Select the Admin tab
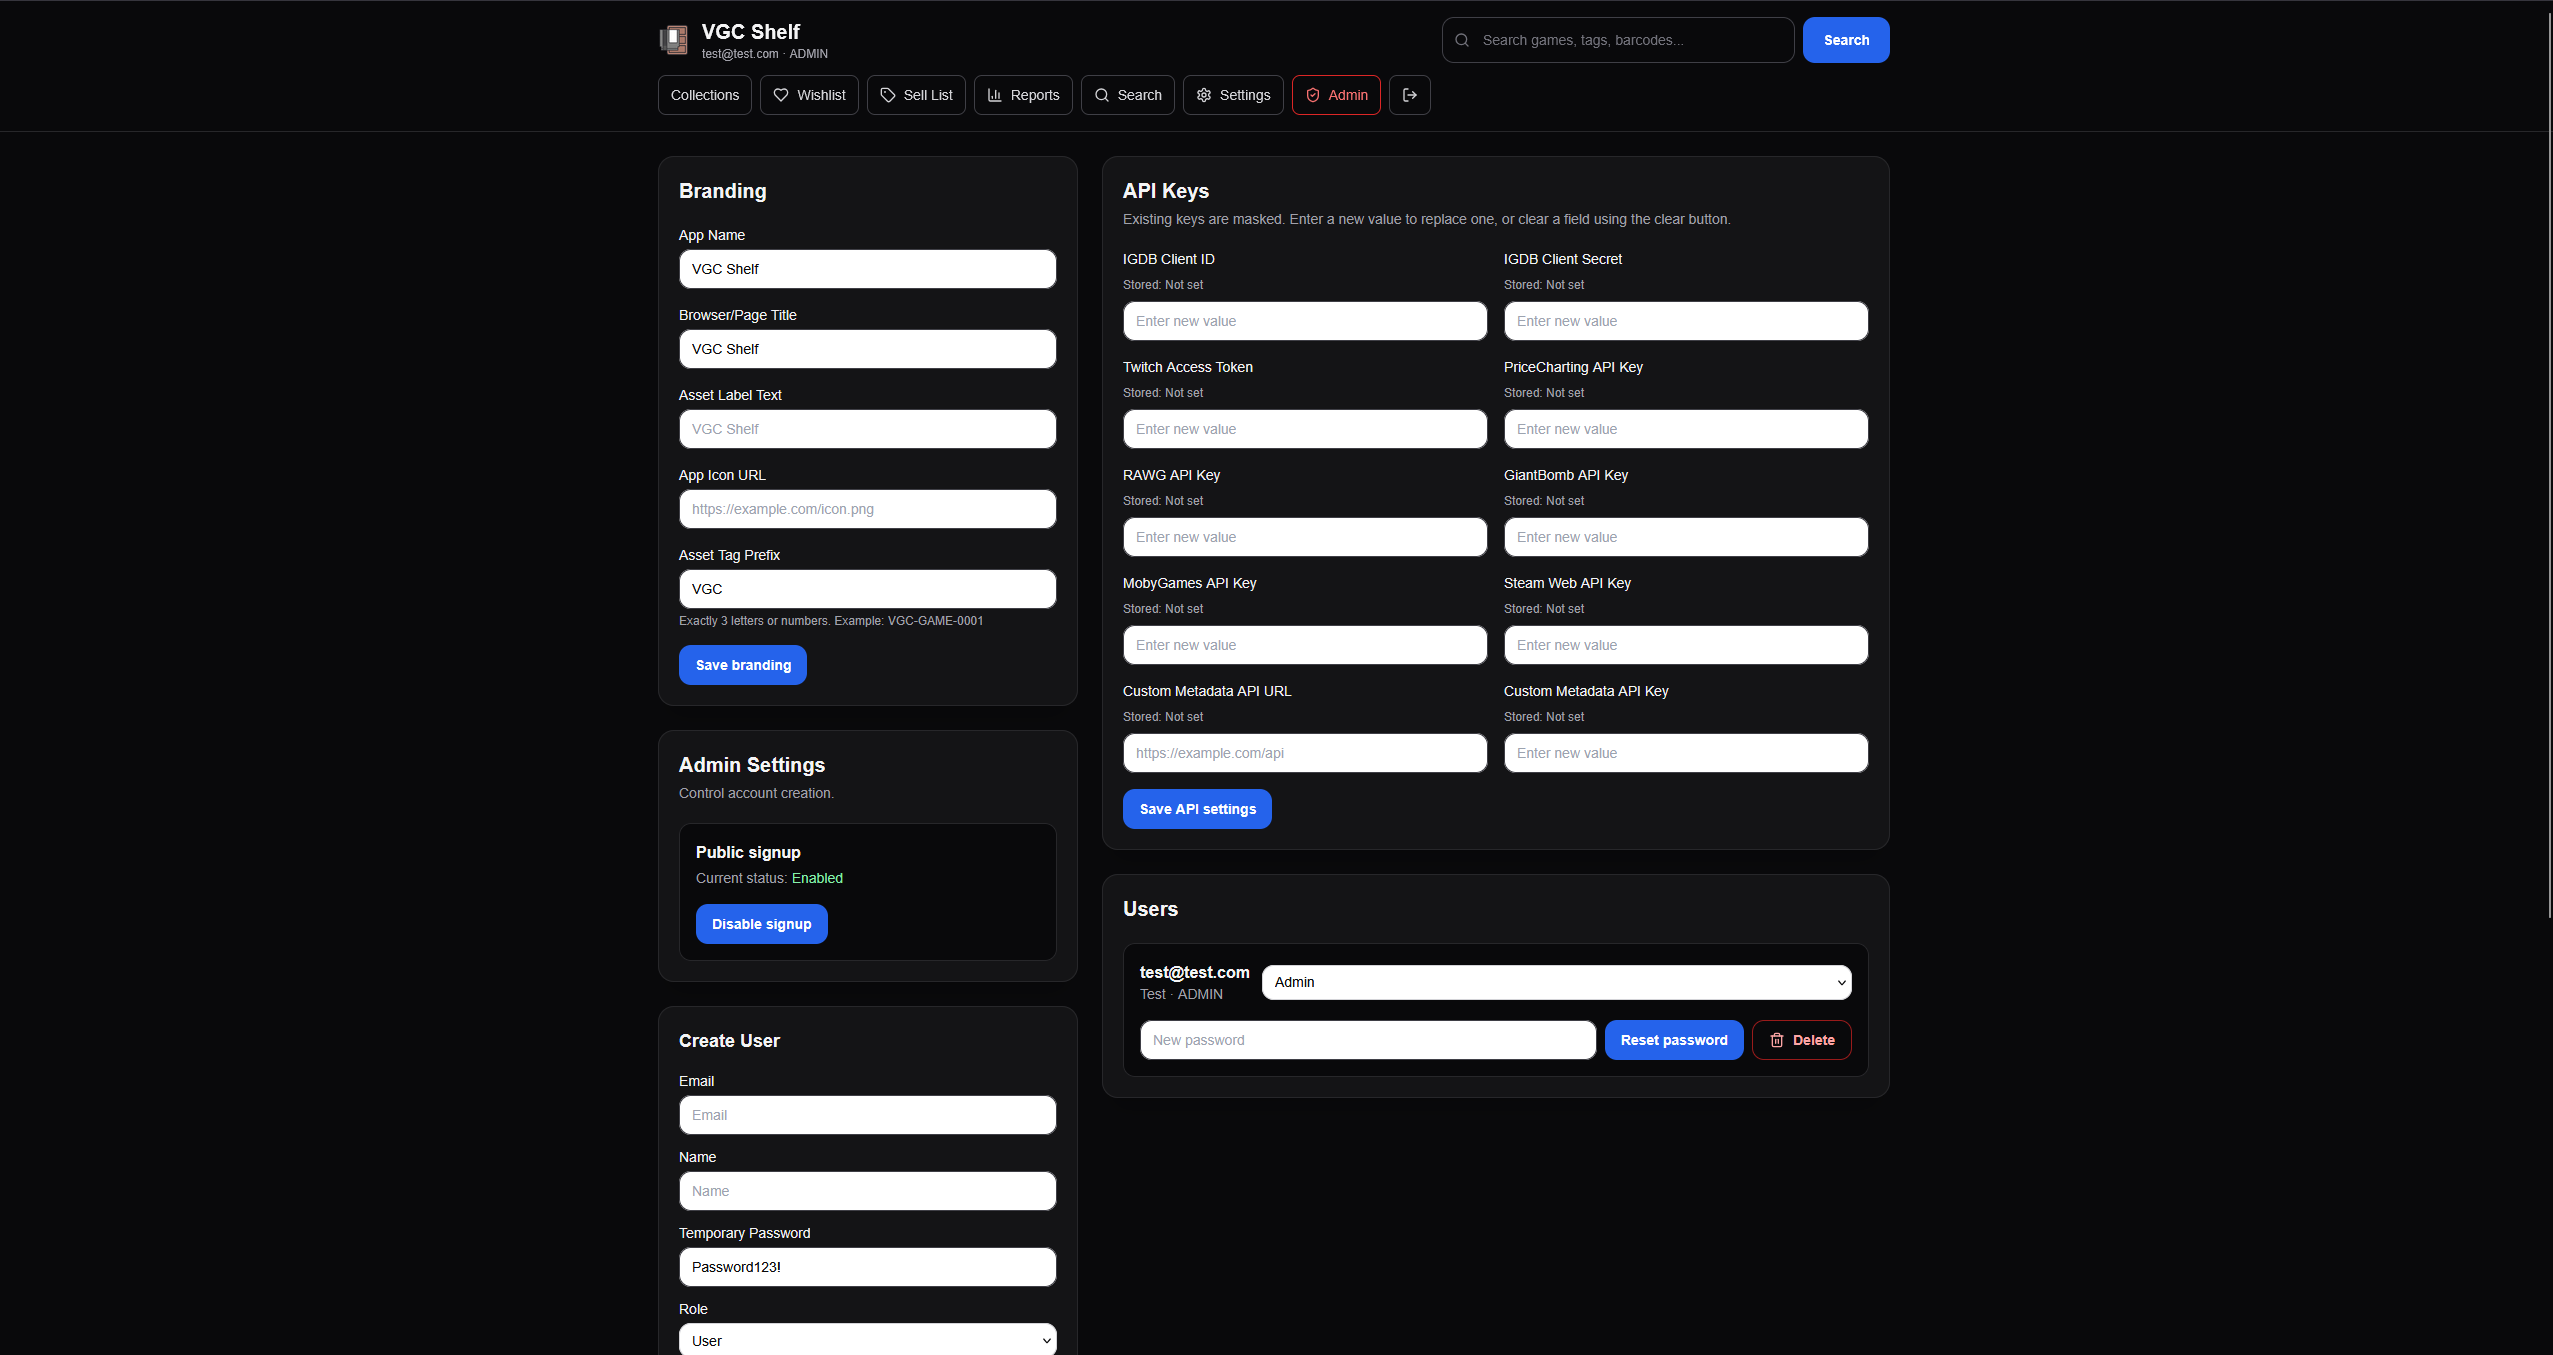 pos(1336,95)
